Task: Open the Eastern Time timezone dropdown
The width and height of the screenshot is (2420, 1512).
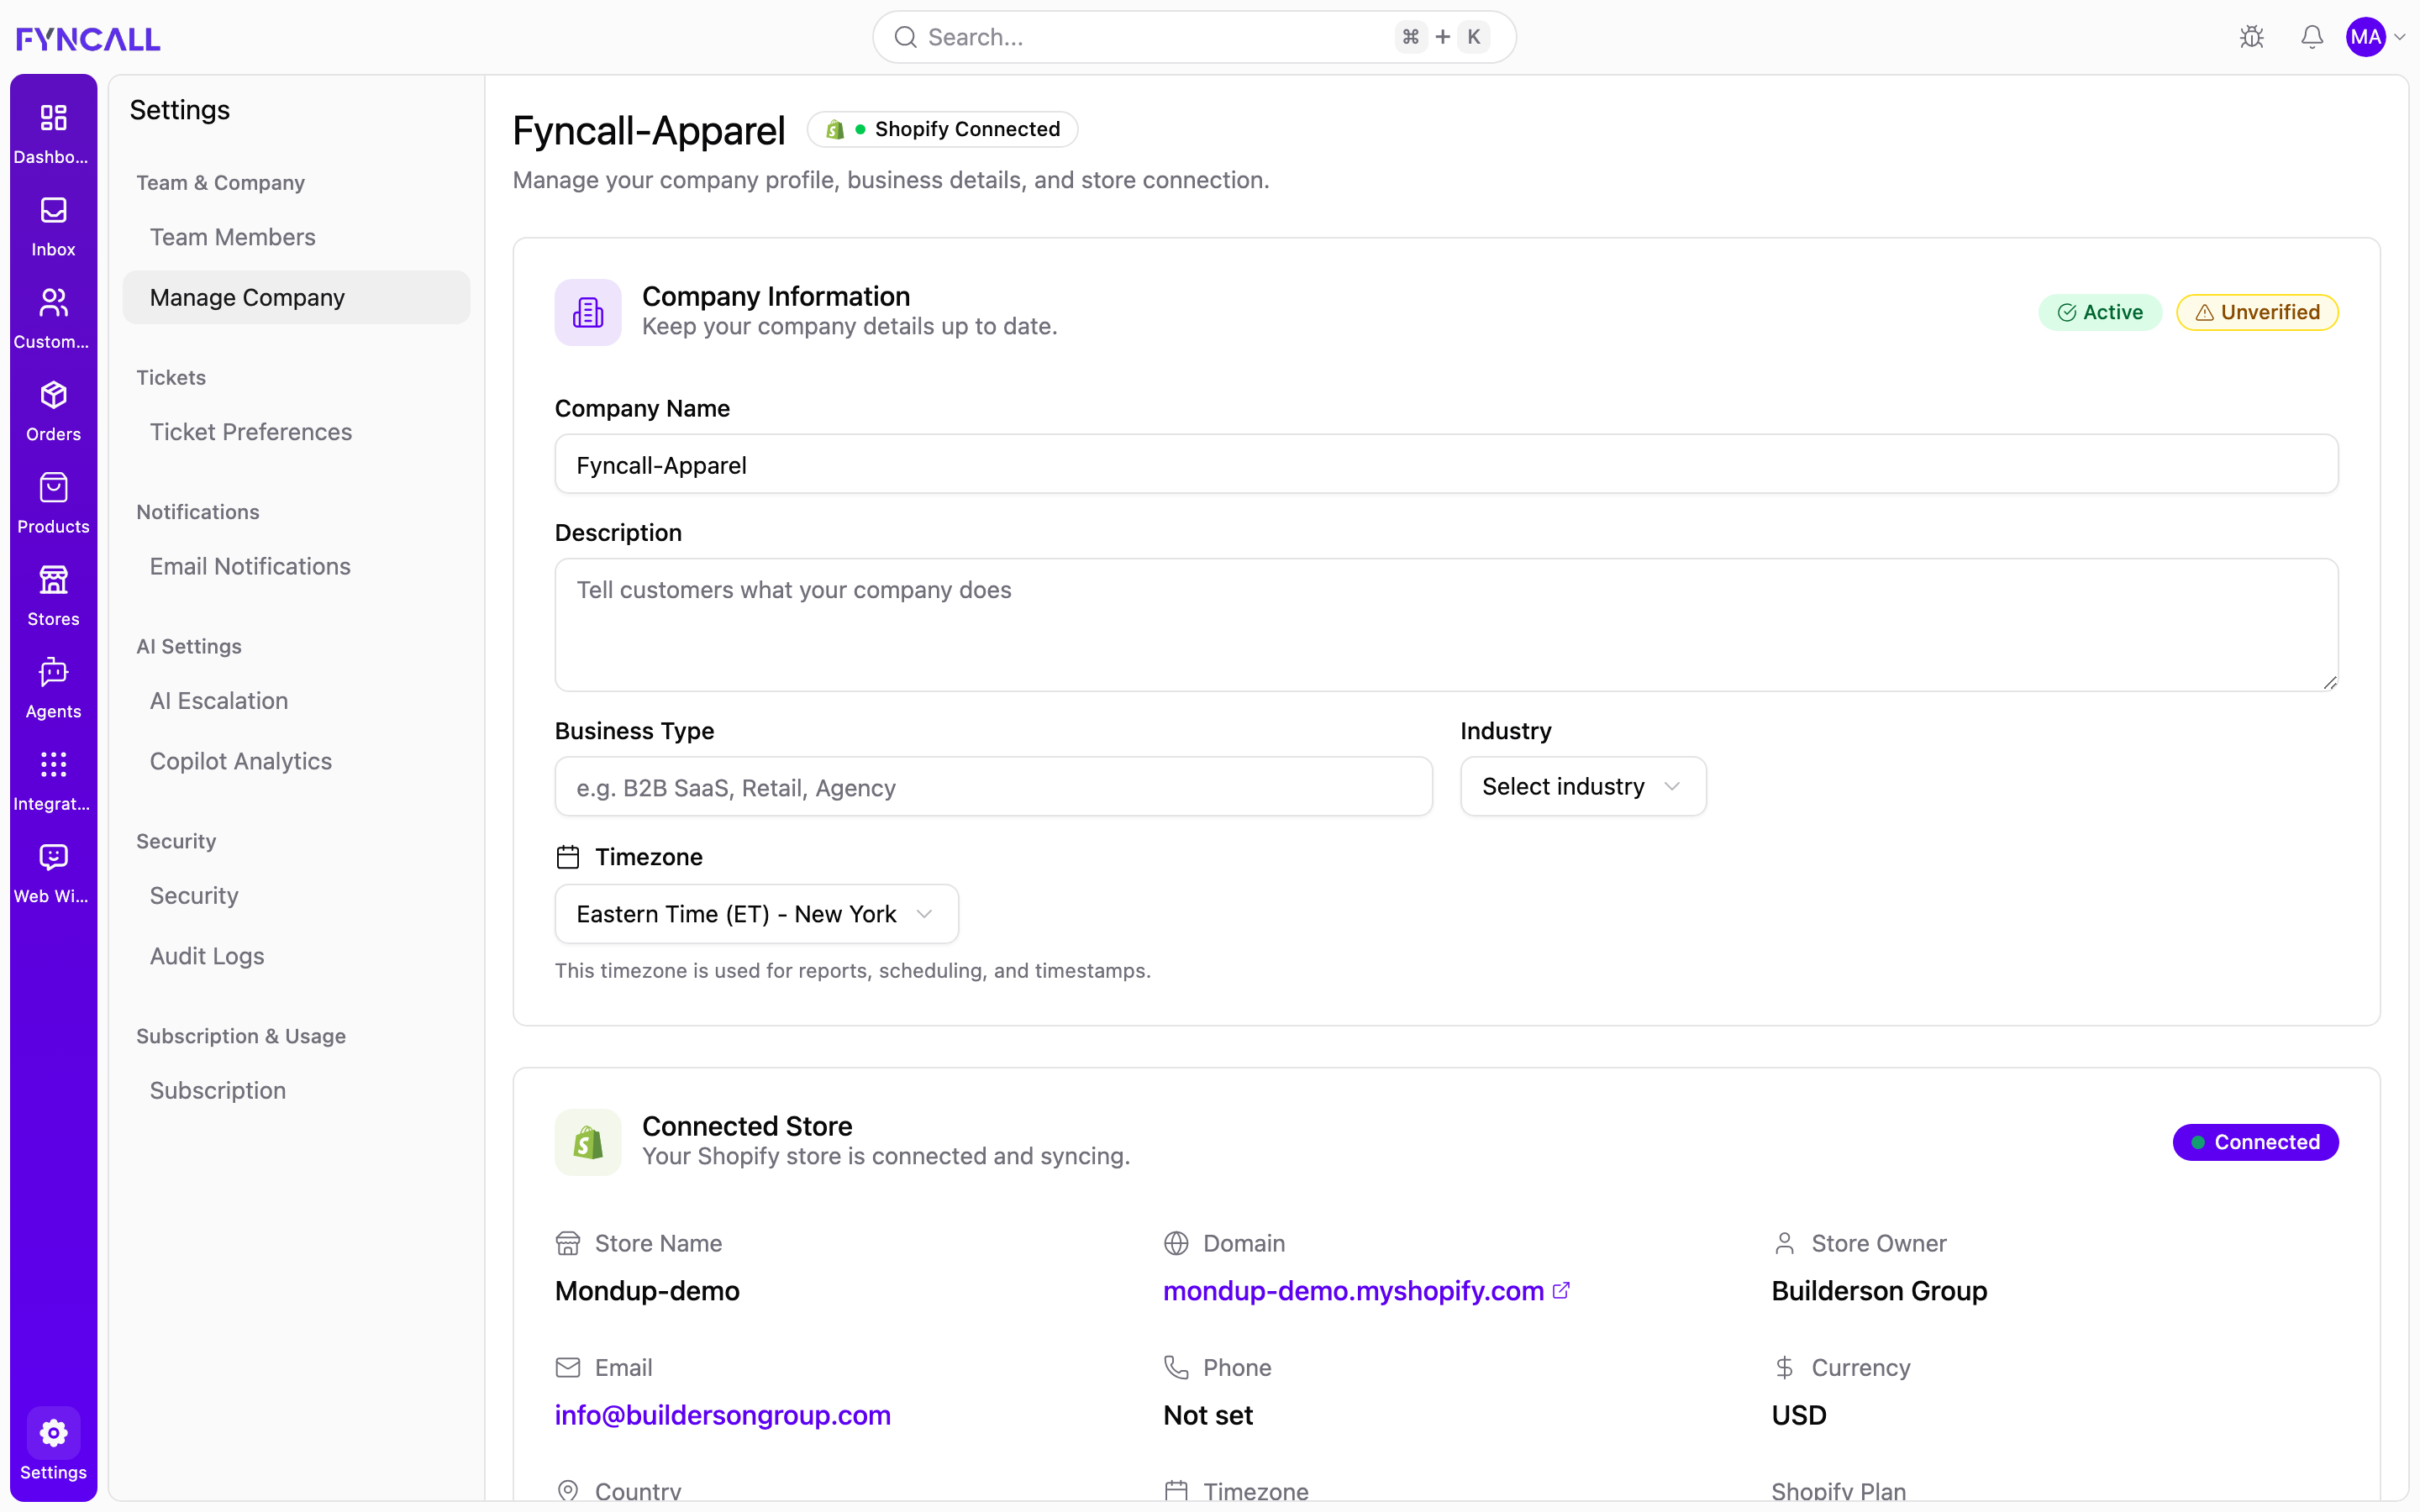Action: click(756, 914)
